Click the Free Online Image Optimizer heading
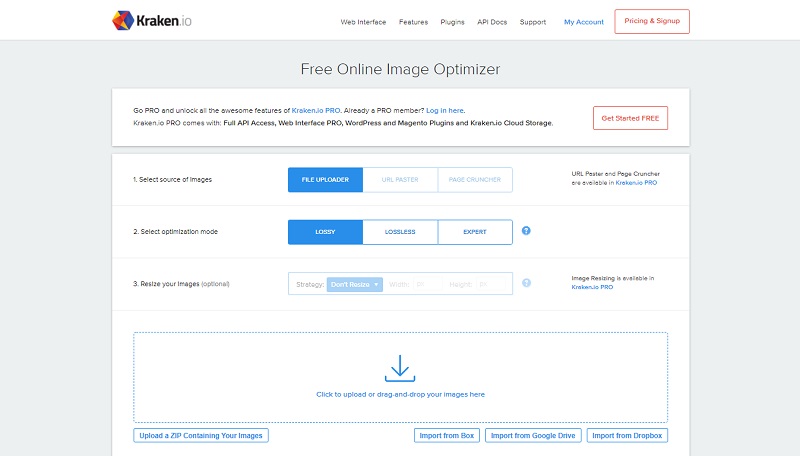 pos(401,69)
